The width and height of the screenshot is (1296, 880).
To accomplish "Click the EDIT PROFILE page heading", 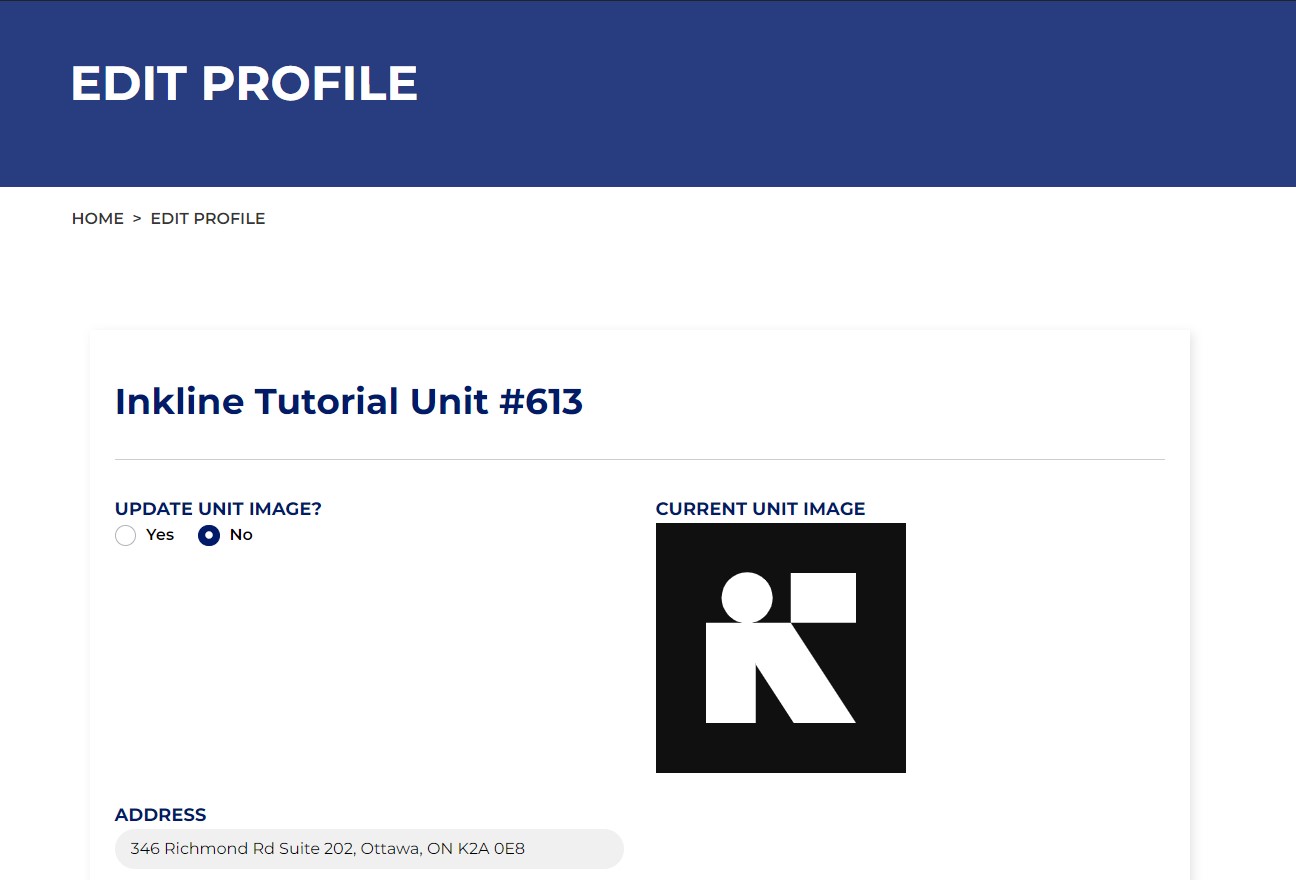I will coord(244,84).
